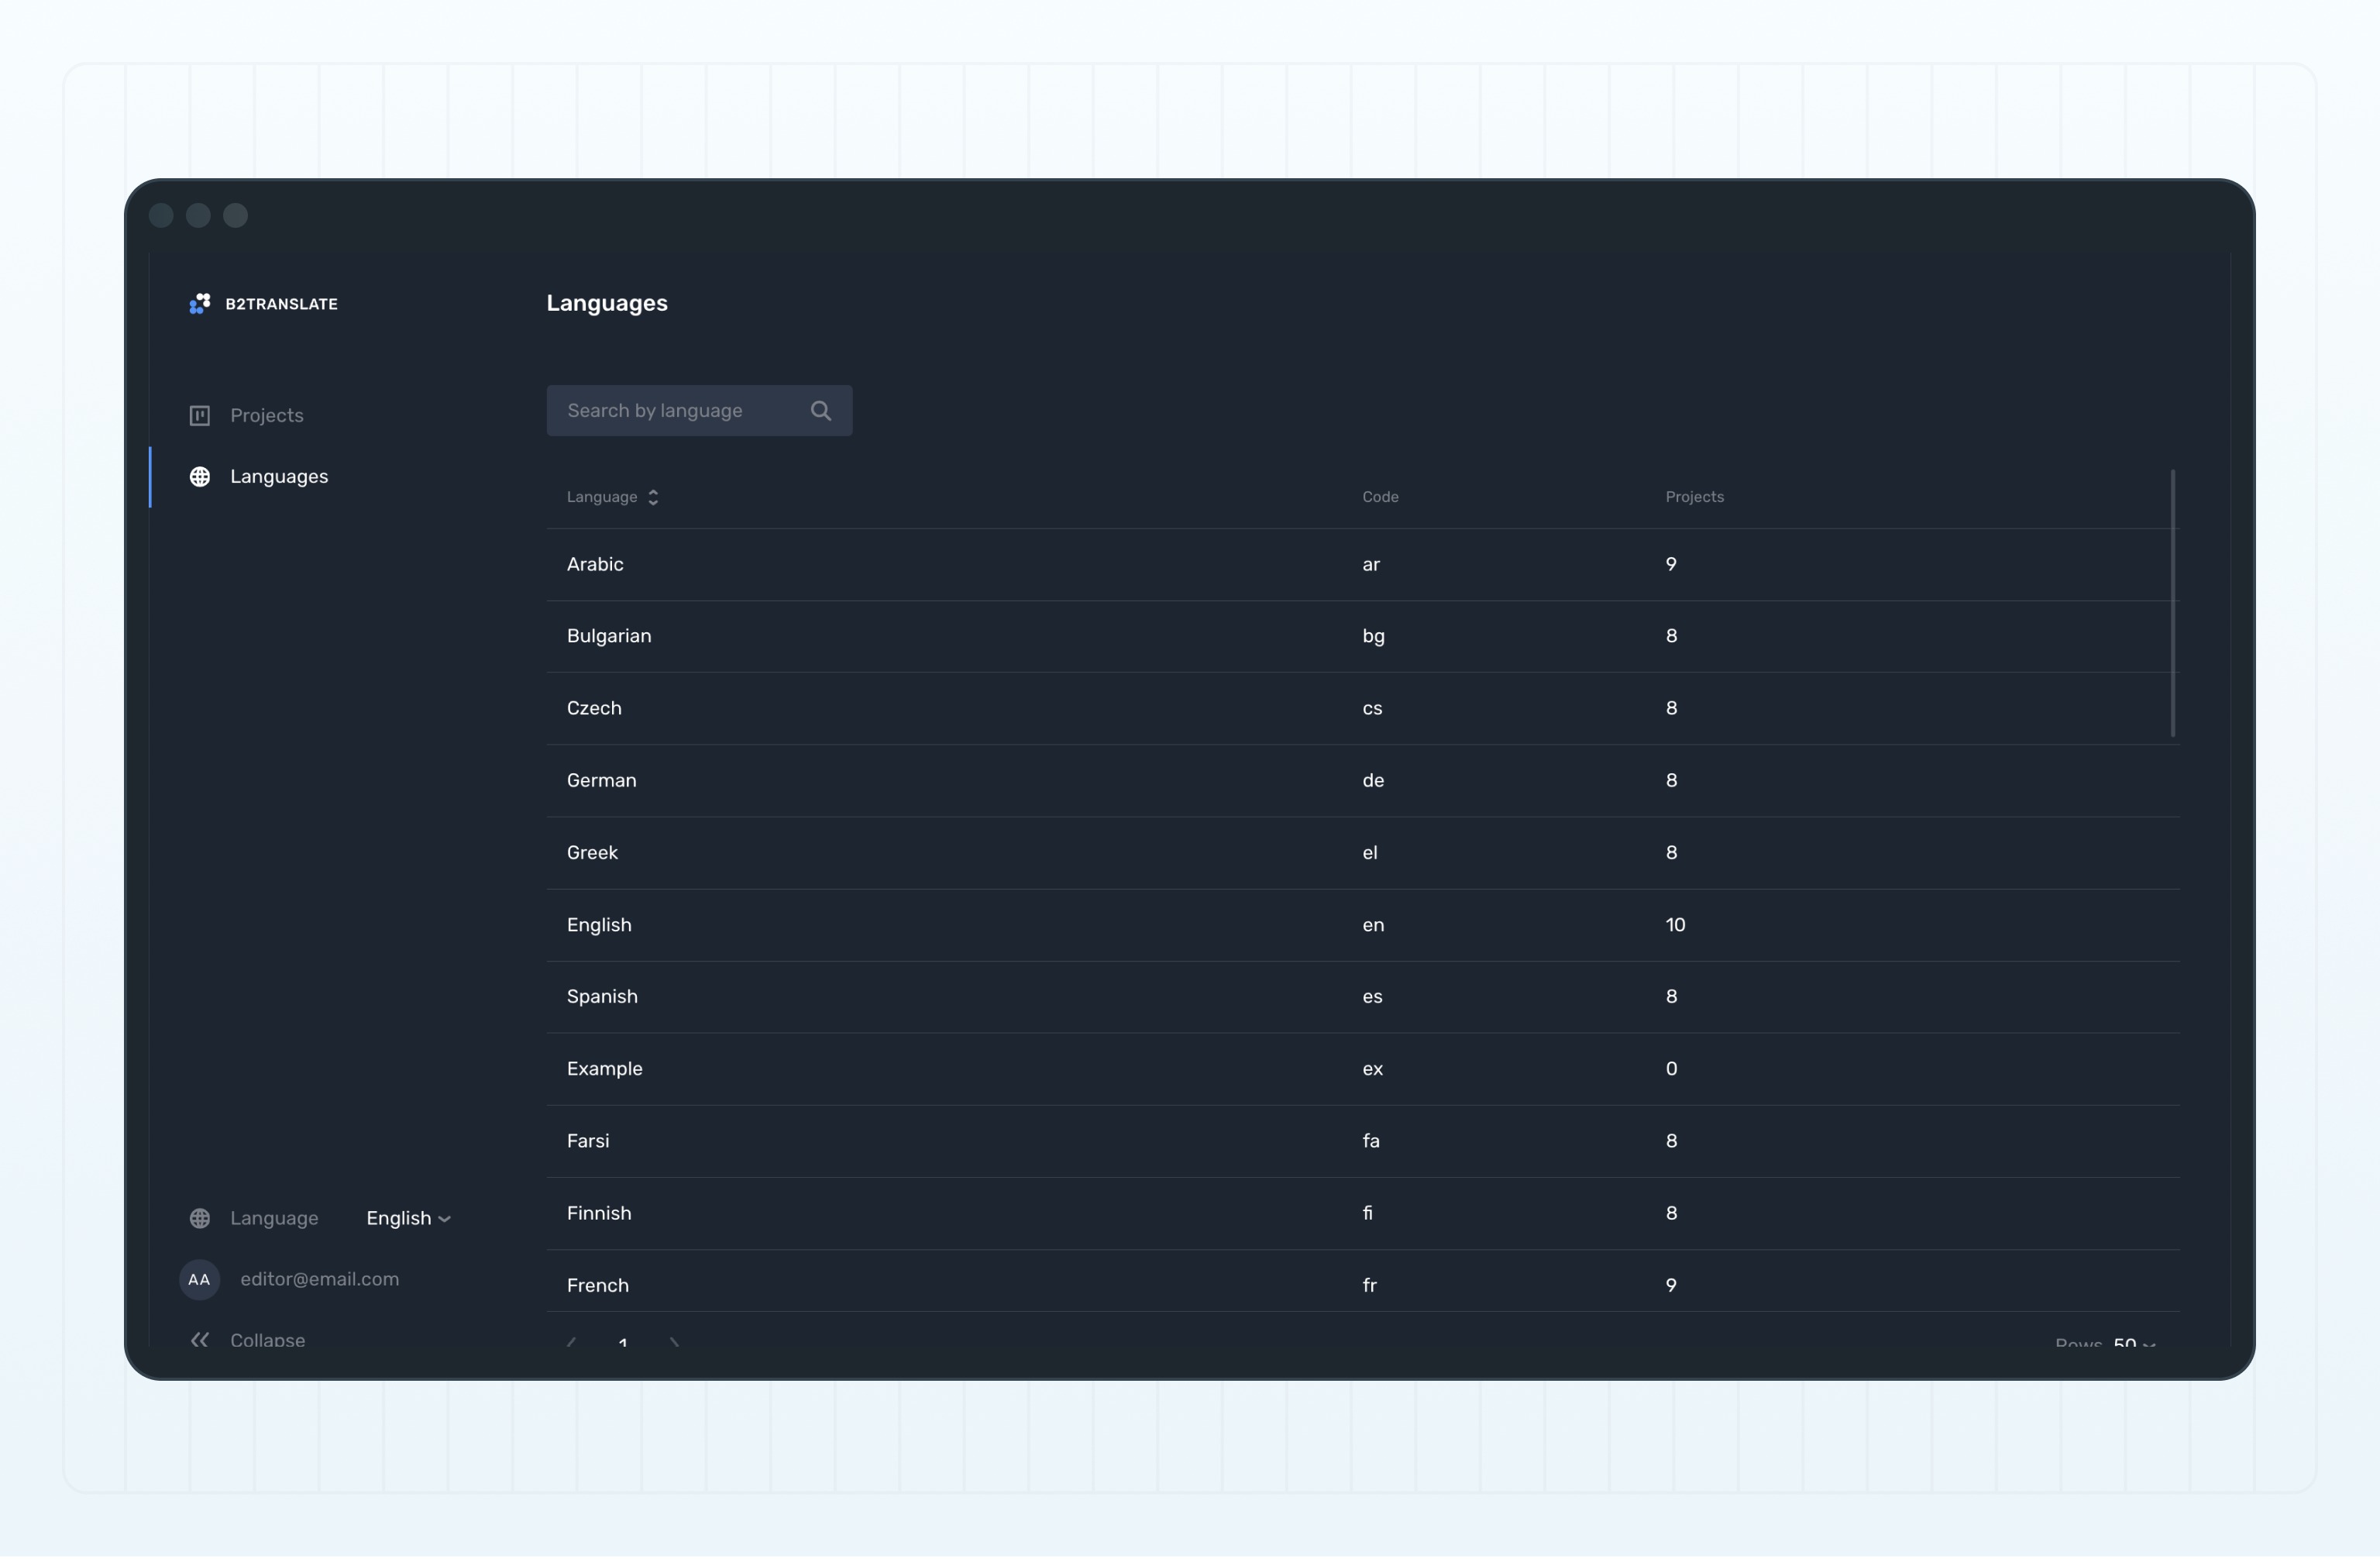Click the double-chevron Collapse icon
Image resolution: width=2380 pixels, height=1559 pixels.
click(x=200, y=1339)
